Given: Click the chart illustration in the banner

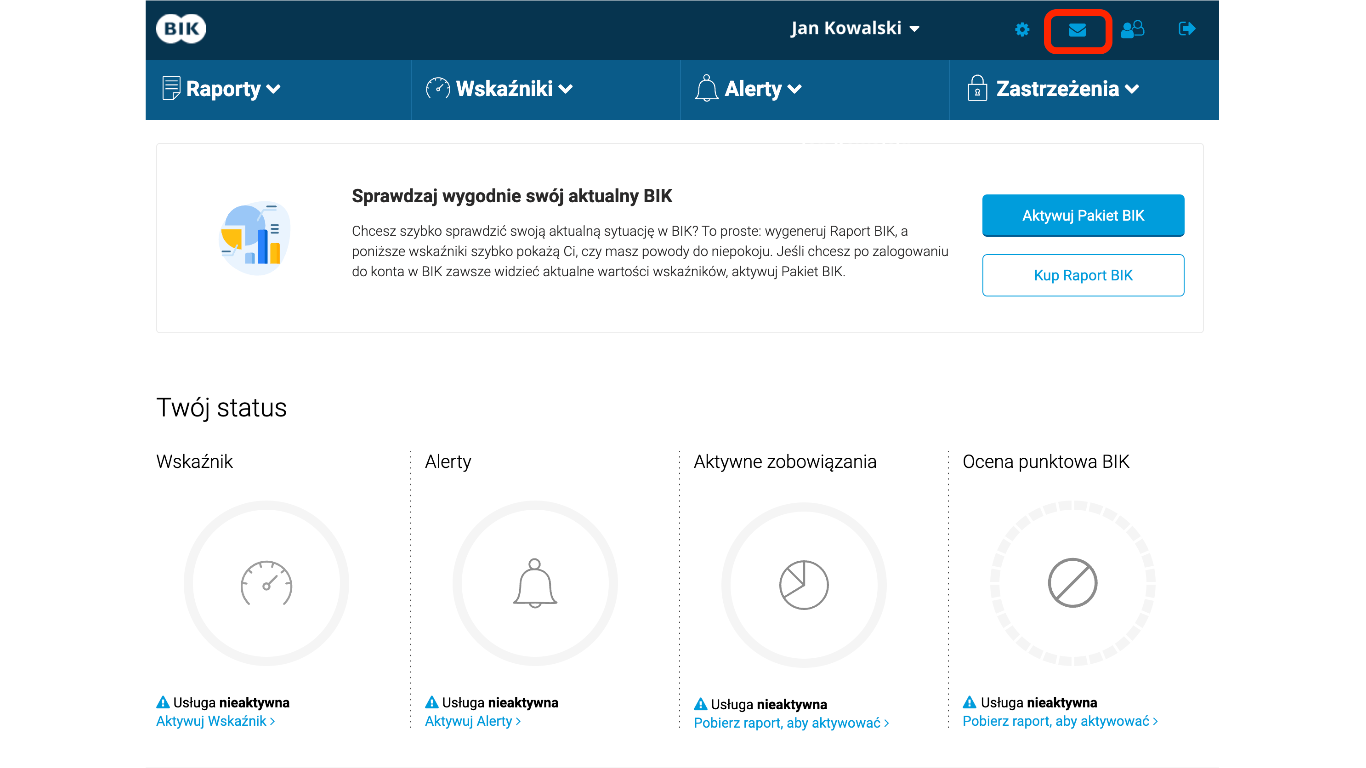Looking at the screenshot, I should coord(254,237).
